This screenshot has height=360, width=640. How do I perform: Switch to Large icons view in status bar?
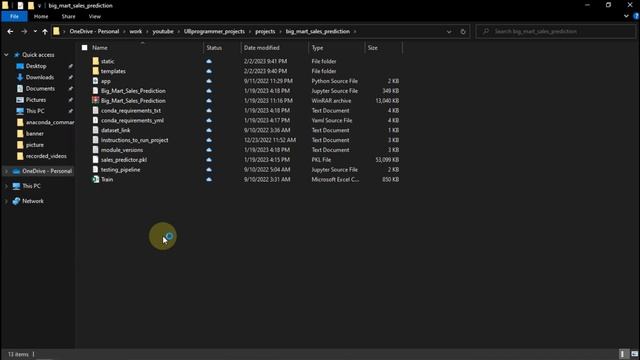(634, 354)
